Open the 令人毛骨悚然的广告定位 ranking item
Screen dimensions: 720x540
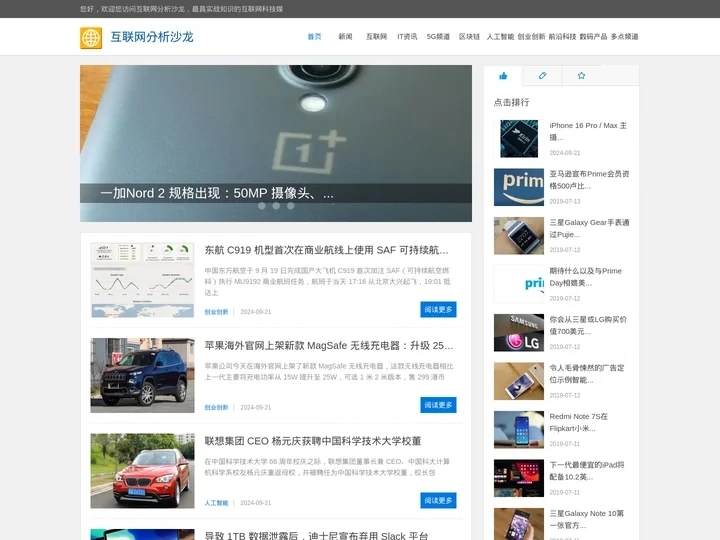[x=587, y=374]
